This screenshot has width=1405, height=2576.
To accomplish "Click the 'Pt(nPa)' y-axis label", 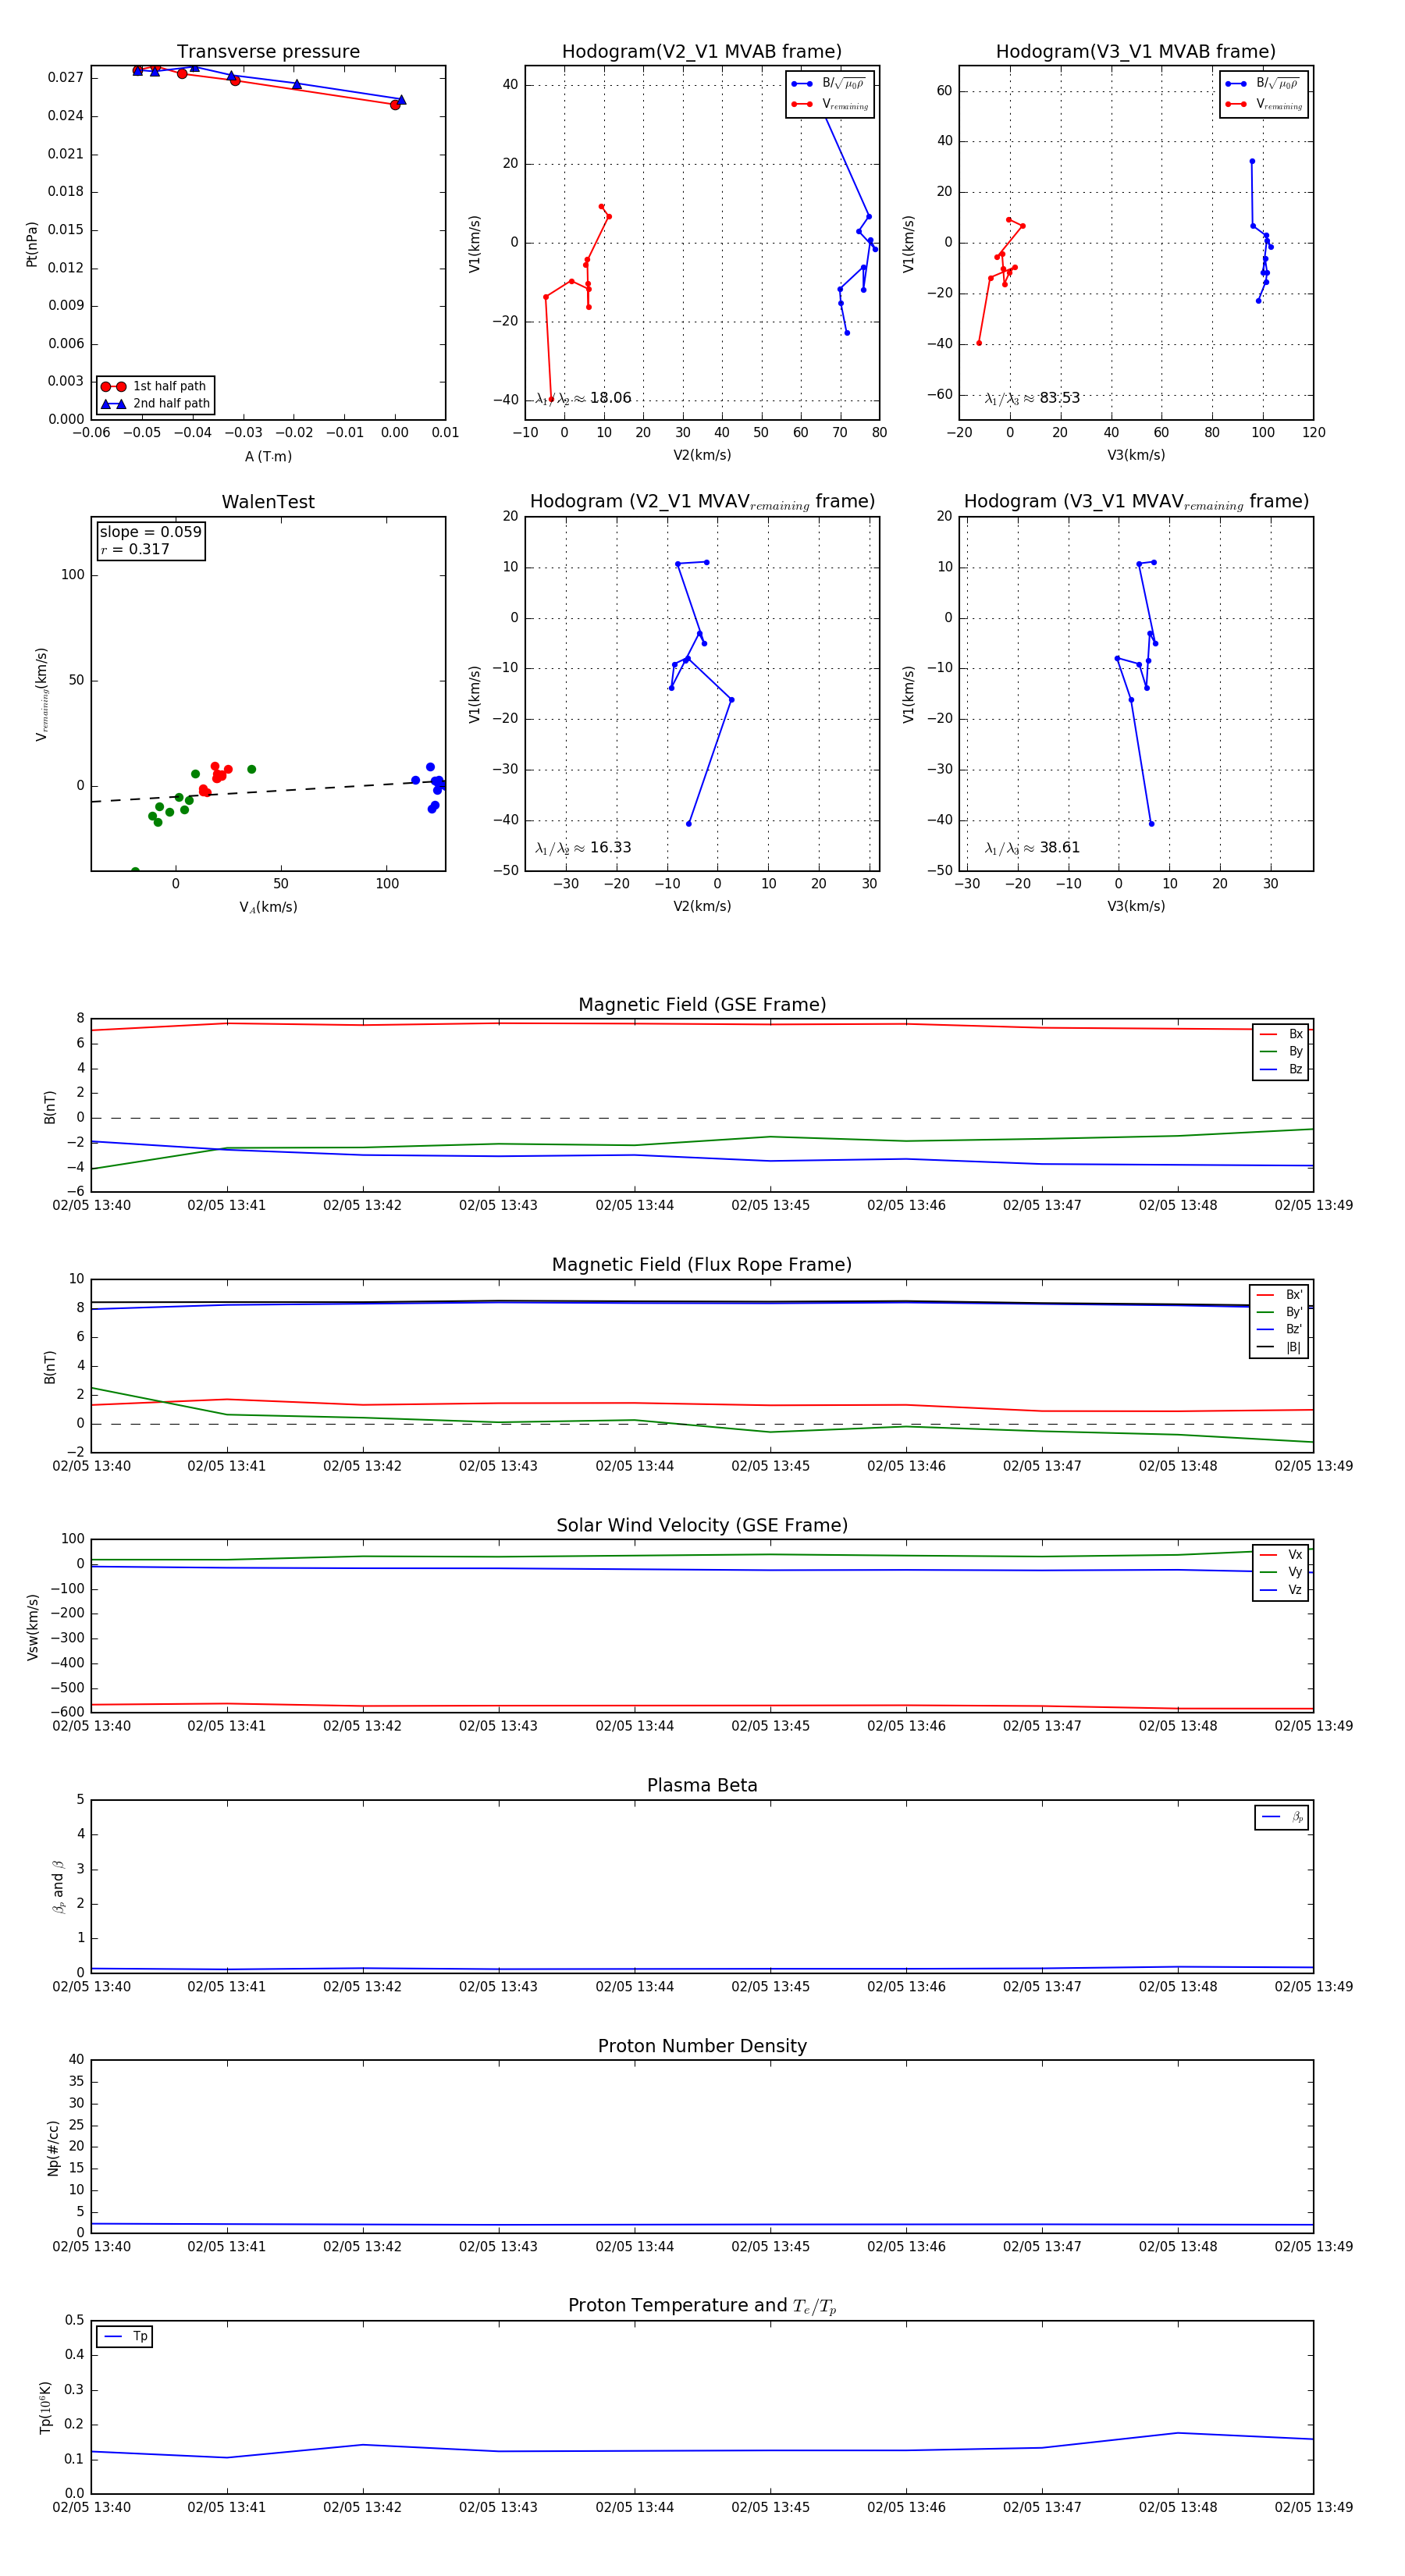I will pyautogui.click(x=32, y=243).
